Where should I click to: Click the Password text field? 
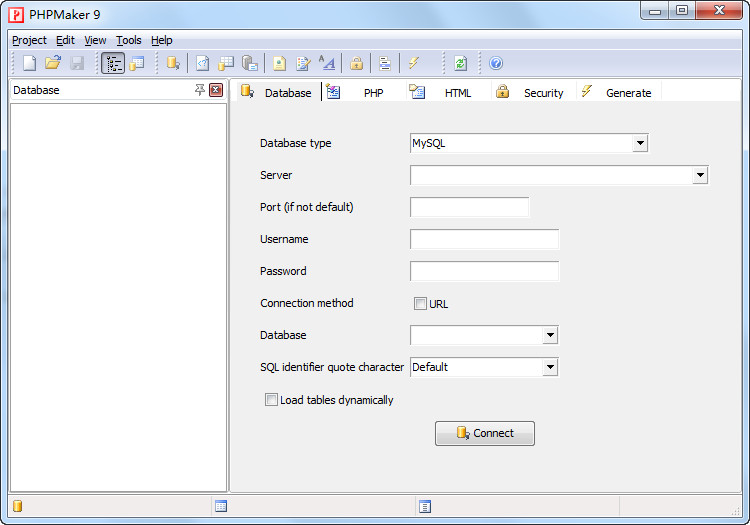coord(484,271)
